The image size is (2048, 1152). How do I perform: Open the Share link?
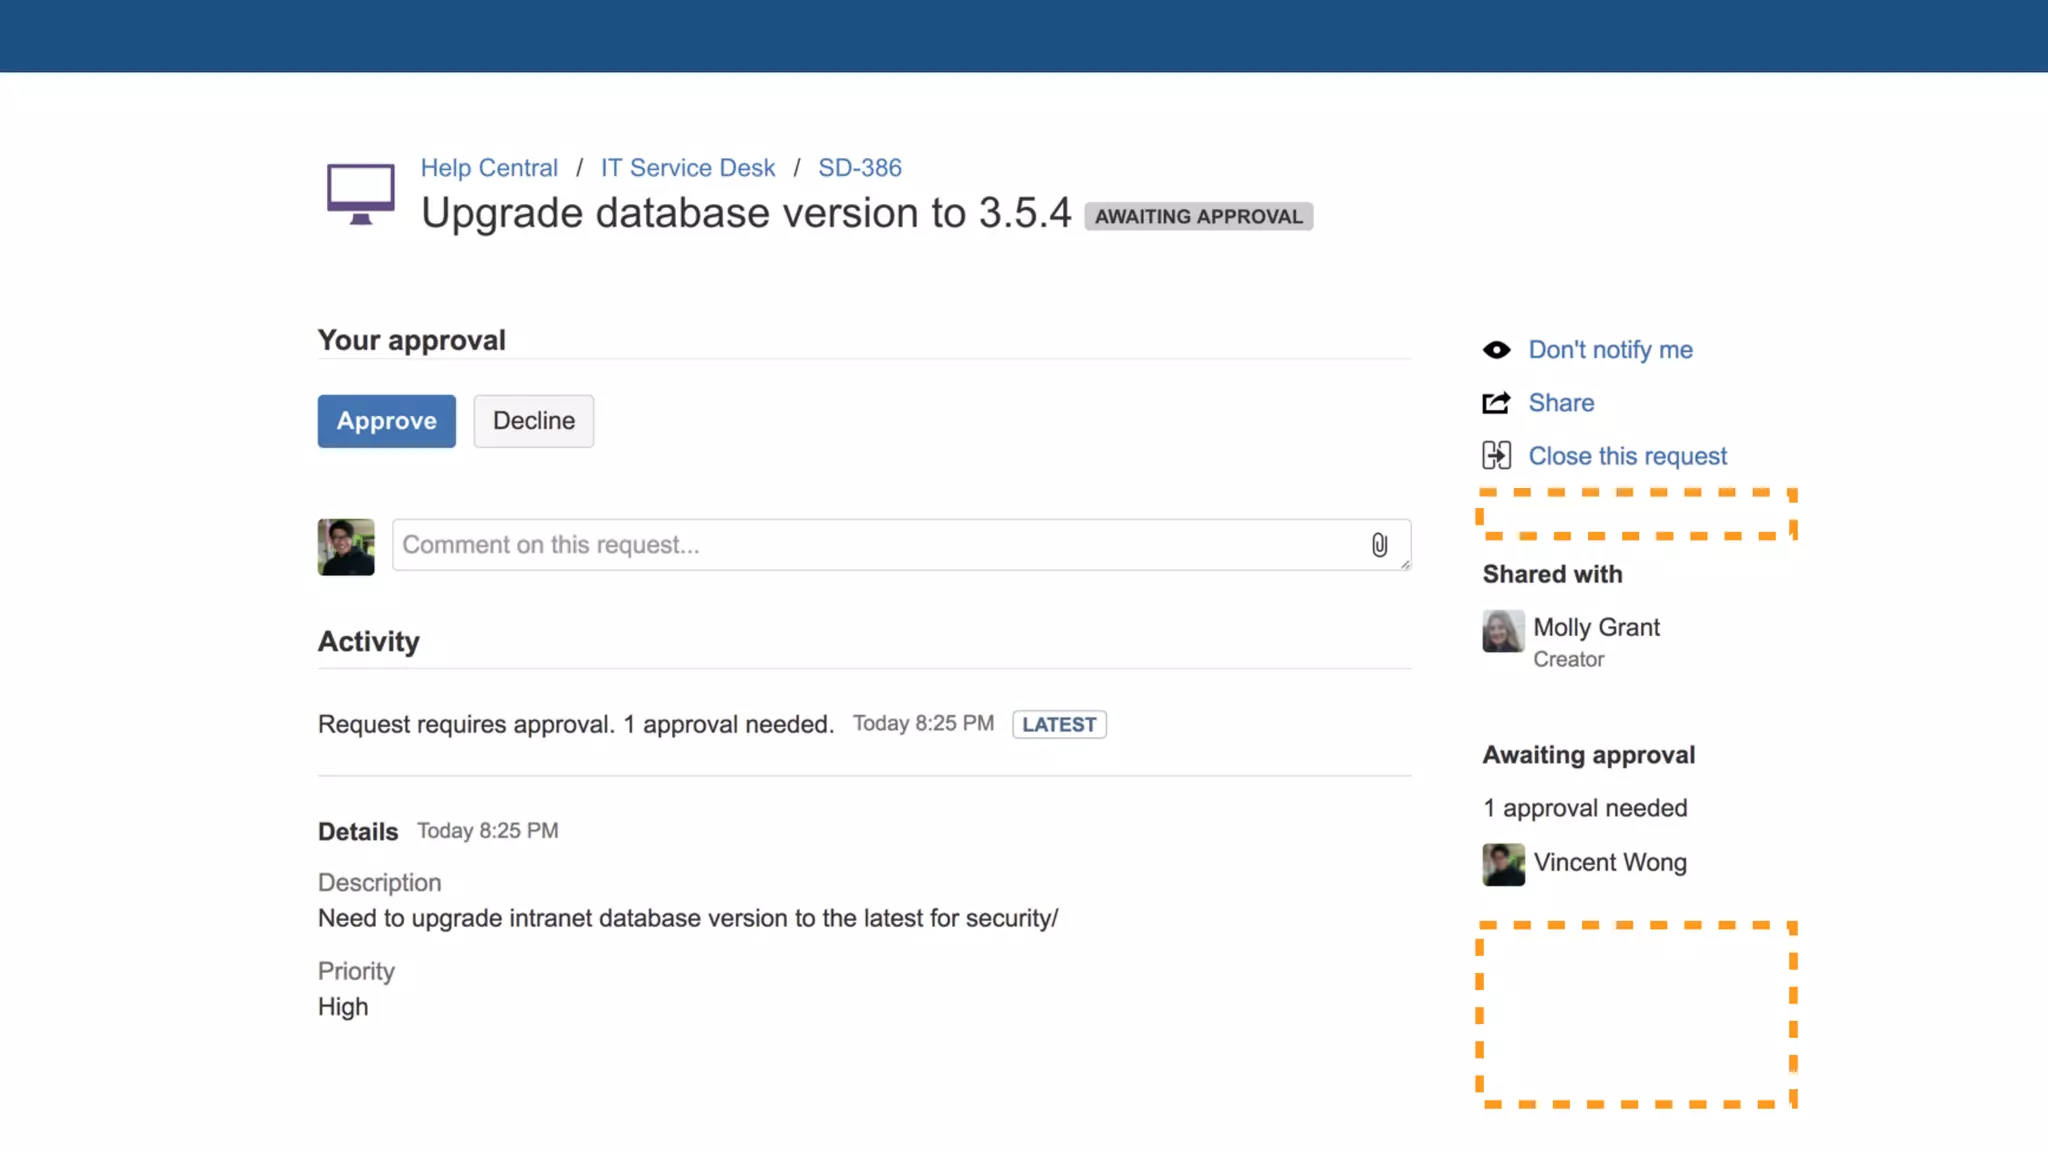click(1561, 403)
